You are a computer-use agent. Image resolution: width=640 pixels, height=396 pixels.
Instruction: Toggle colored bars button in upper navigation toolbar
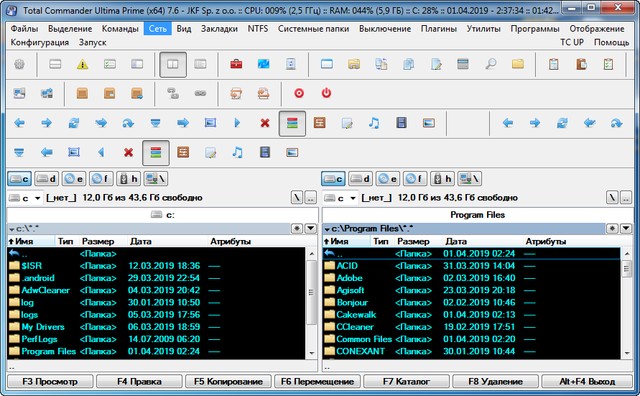[x=292, y=123]
